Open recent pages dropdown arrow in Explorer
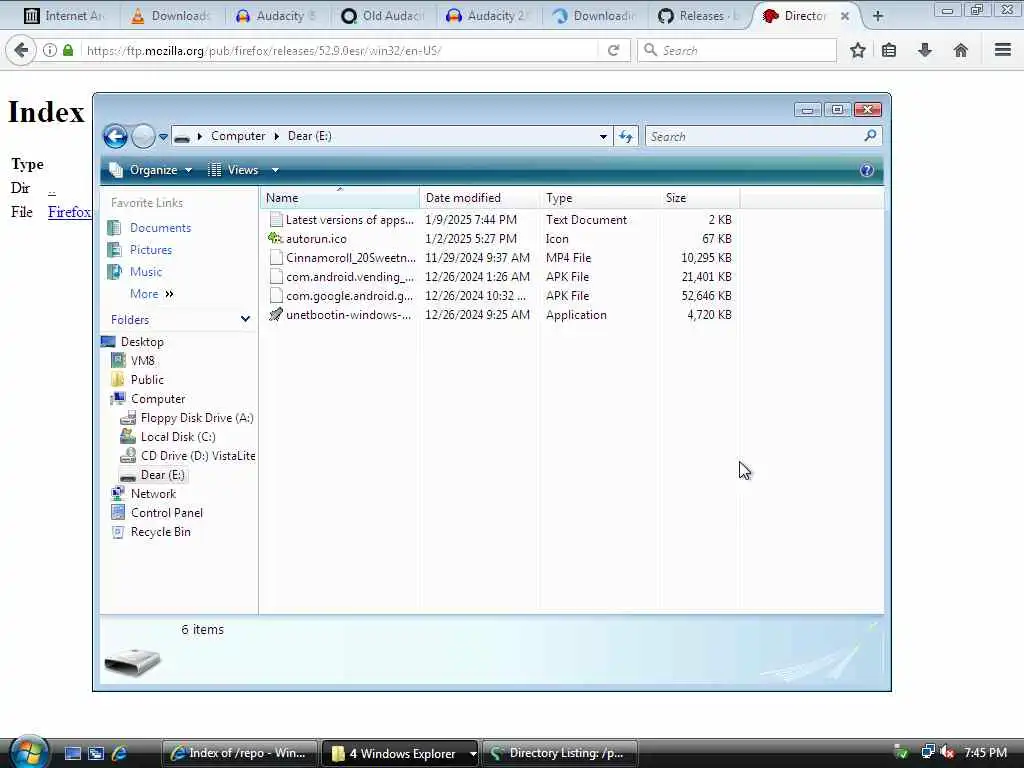This screenshot has height=768, width=1024. pos(163,136)
